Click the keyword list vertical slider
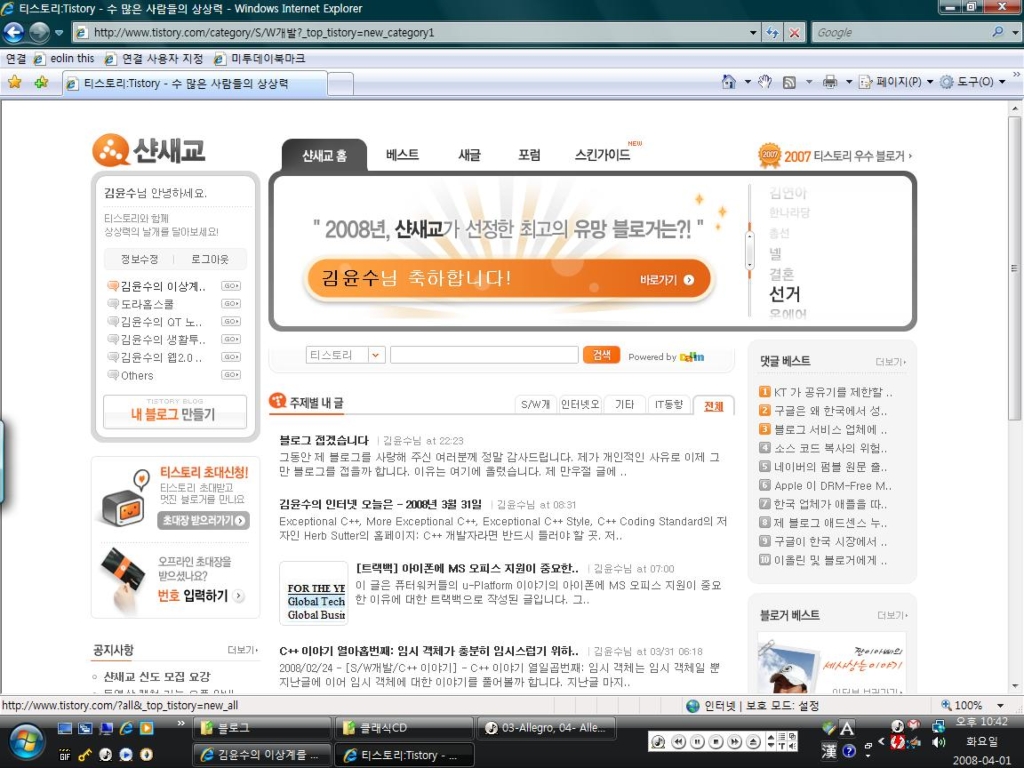 click(750, 250)
